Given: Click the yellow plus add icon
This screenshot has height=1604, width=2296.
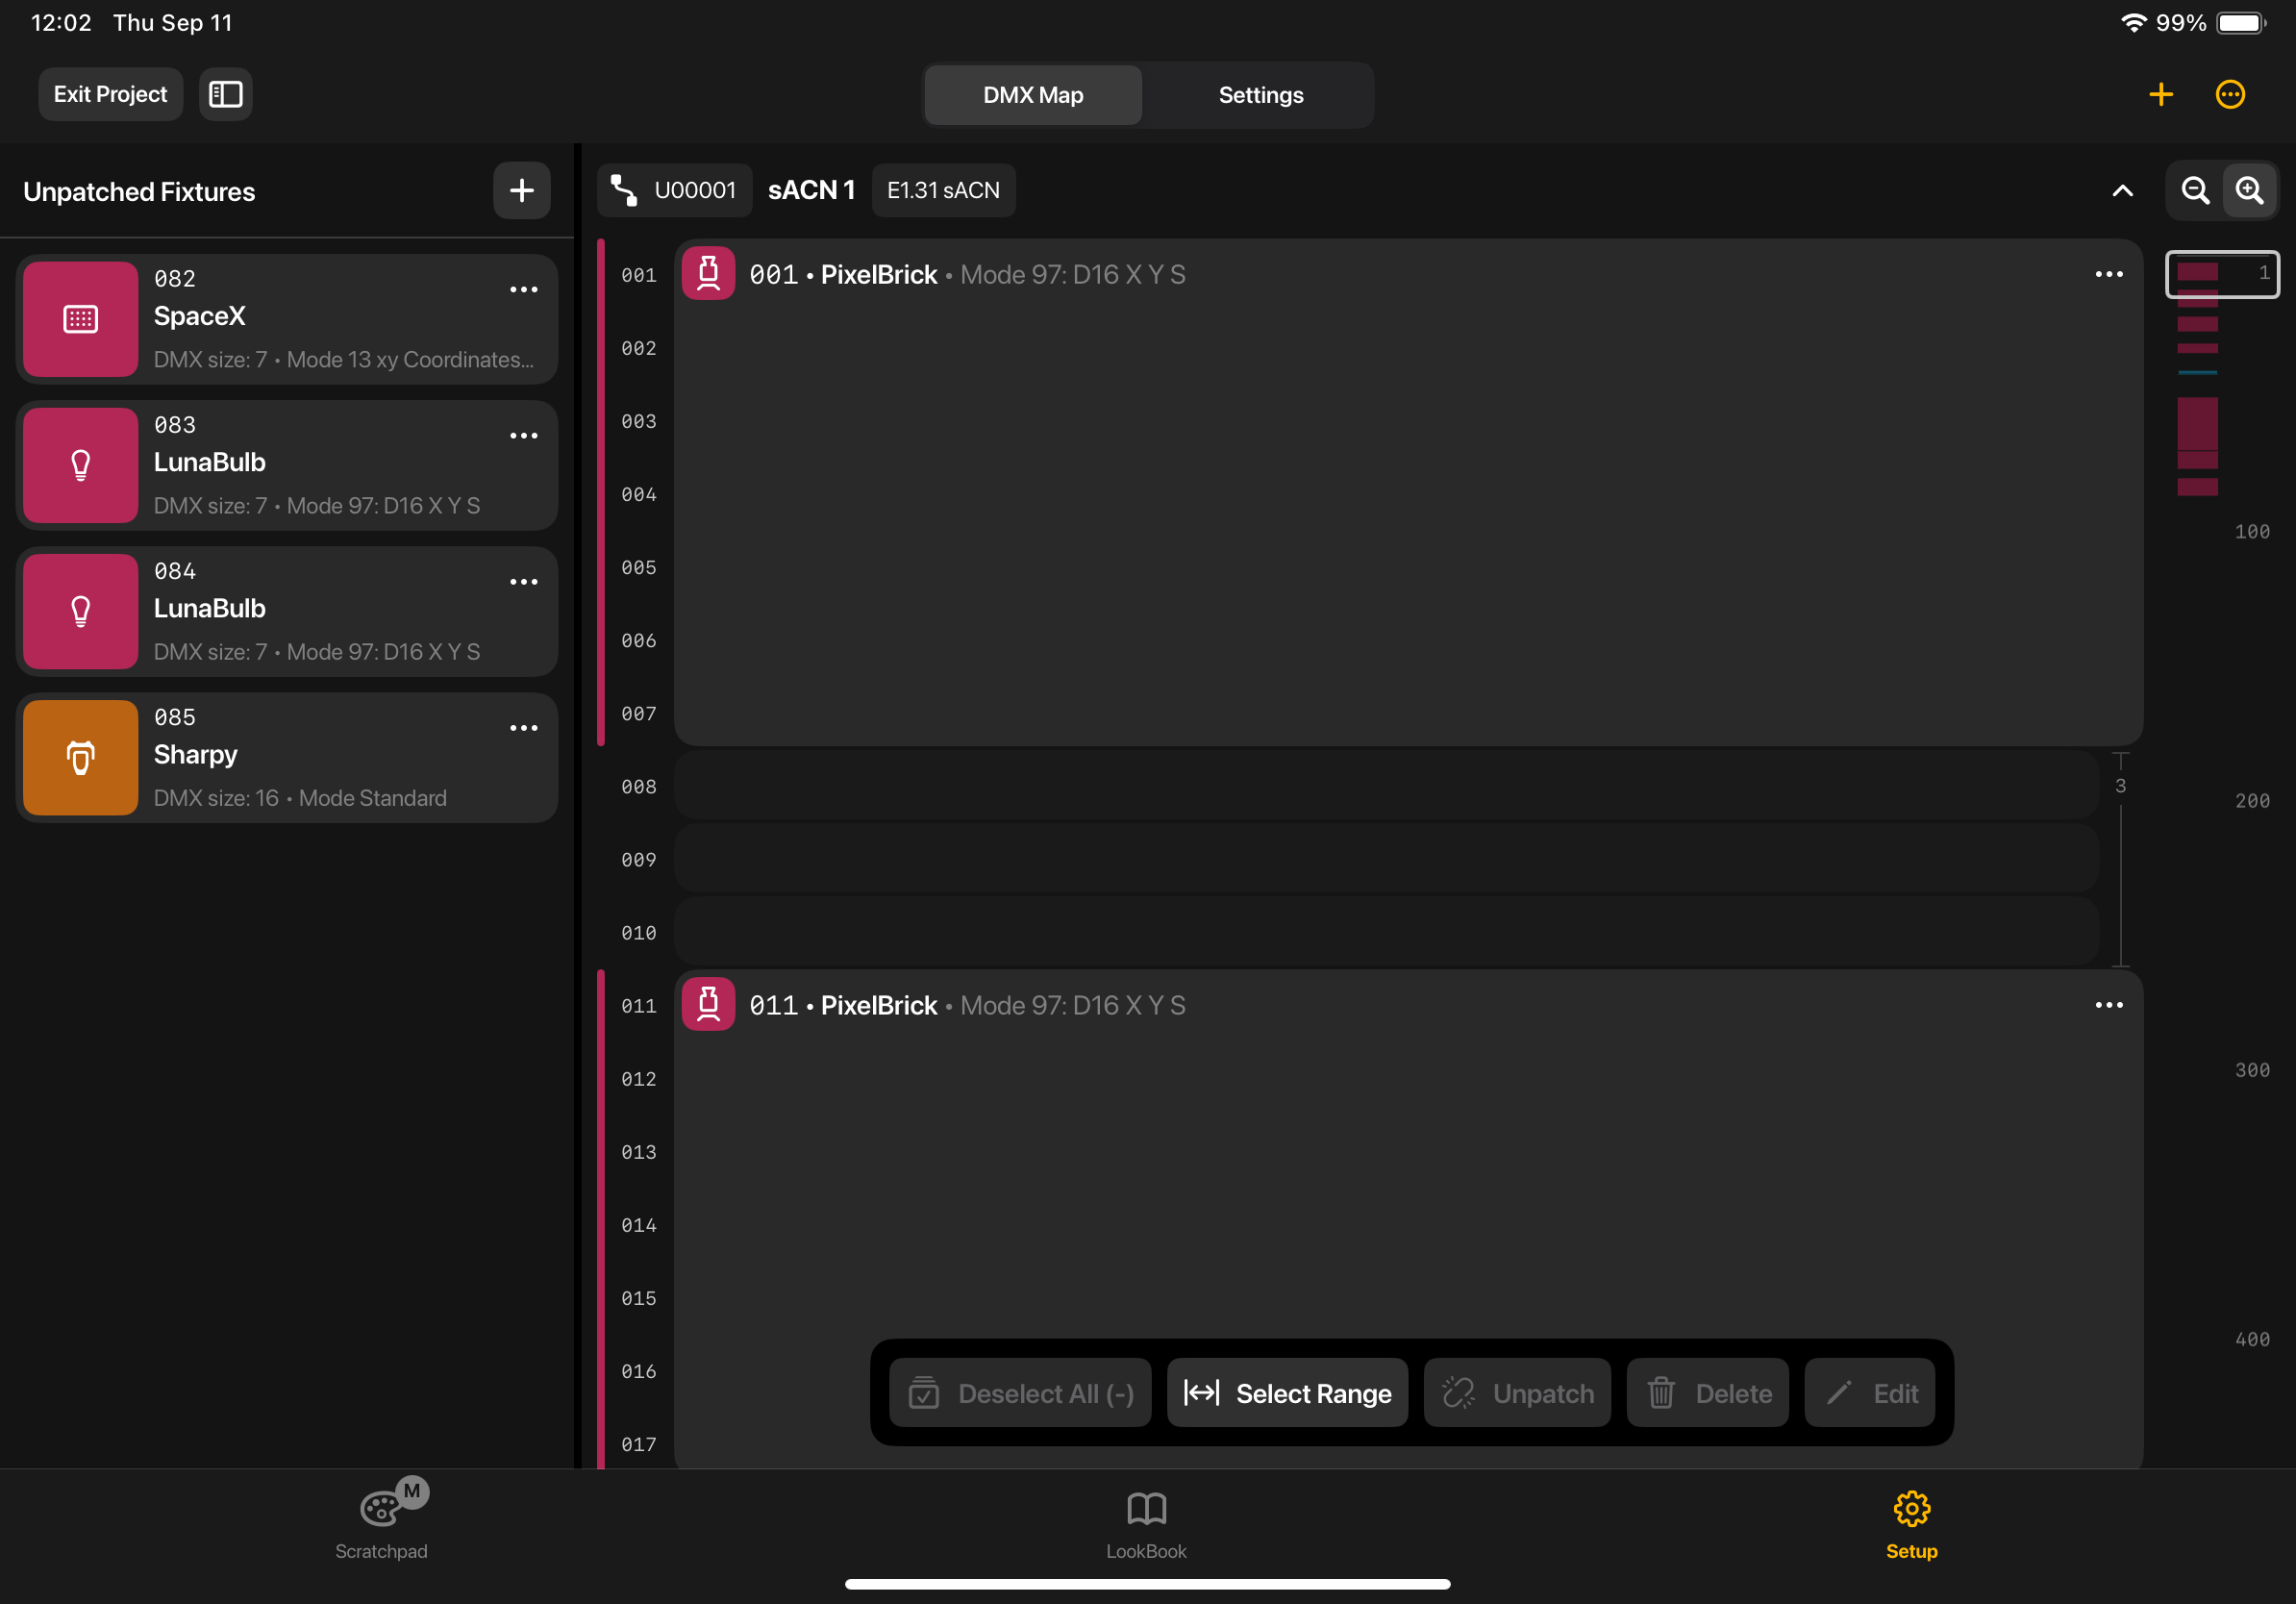Looking at the screenshot, I should click(x=2160, y=94).
